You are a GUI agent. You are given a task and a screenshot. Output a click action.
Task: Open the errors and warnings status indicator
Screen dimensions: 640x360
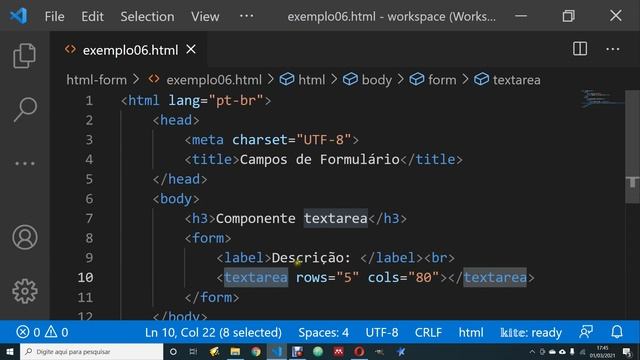point(42,332)
